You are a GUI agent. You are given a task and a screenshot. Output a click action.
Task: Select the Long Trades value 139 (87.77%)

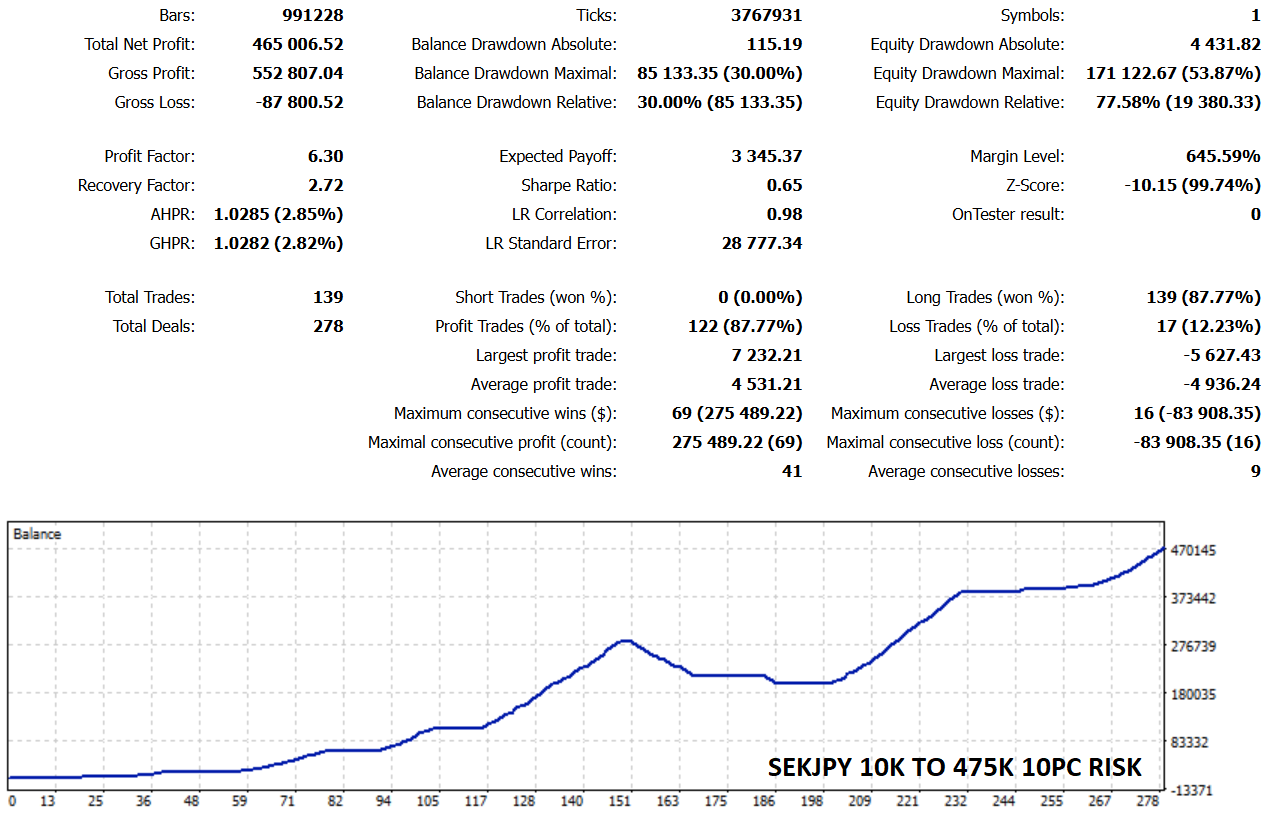coord(1204,298)
